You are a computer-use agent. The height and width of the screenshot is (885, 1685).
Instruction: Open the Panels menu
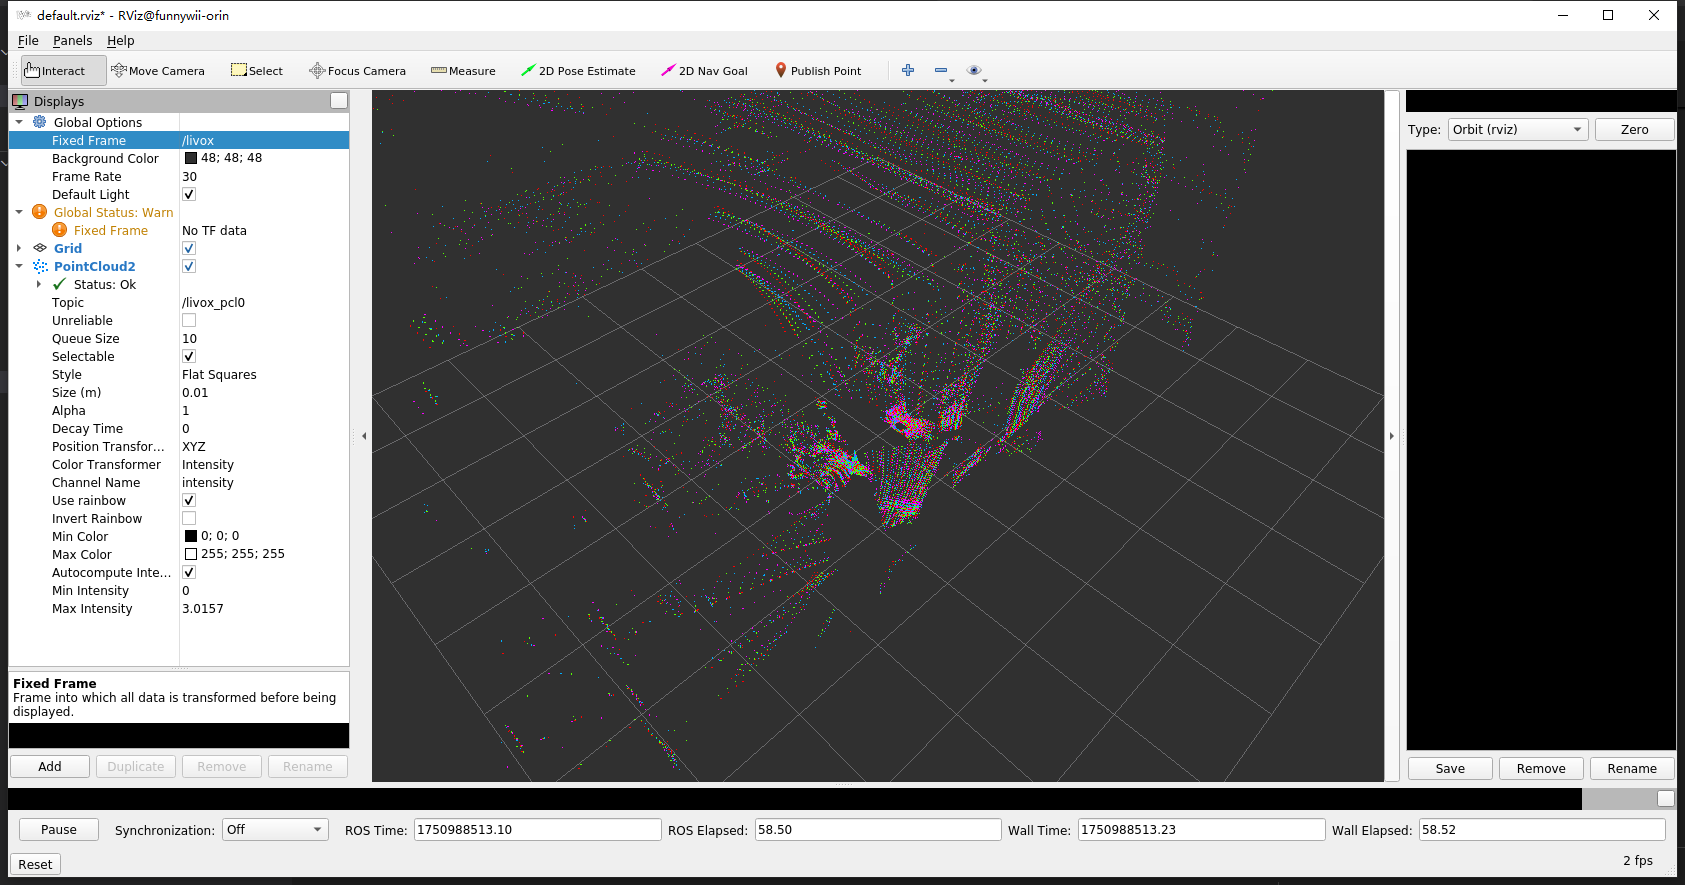coord(72,41)
